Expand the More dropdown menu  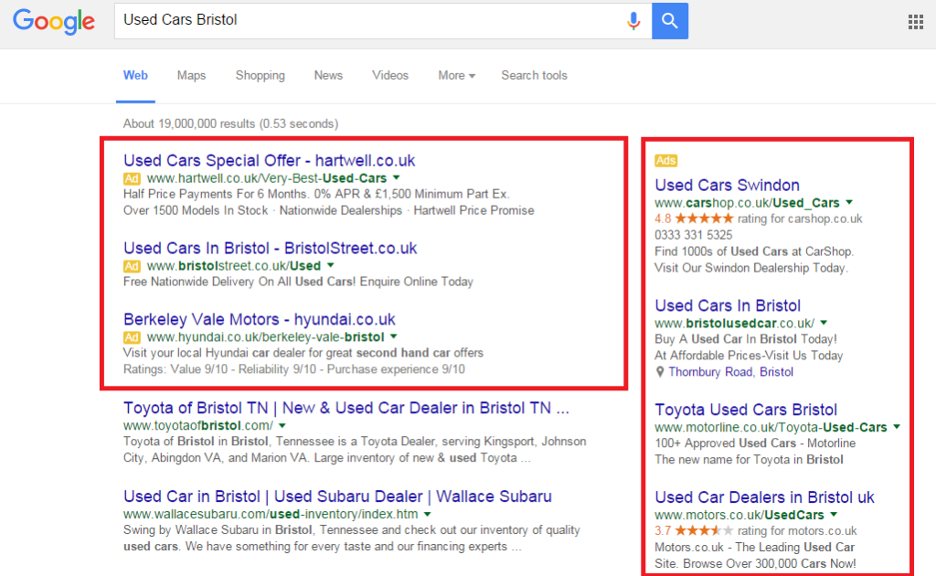pyautogui.click(x=457, y=75)
